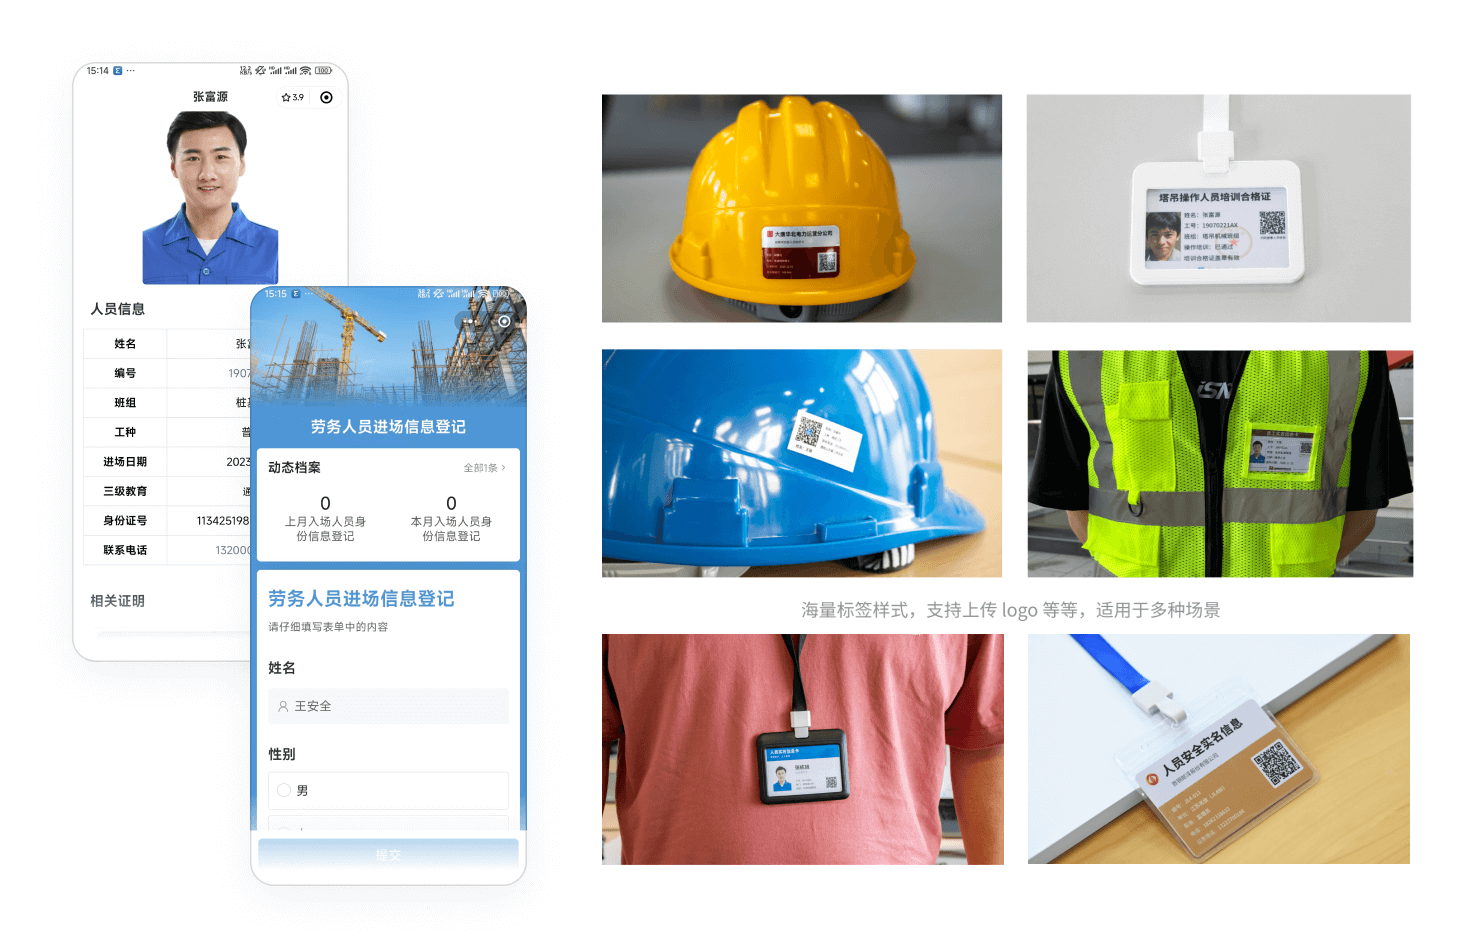The width and height of the screenshot is (1484, 936).
Task: Tap the blue notification icon beside 15:15
Action: 296,294
